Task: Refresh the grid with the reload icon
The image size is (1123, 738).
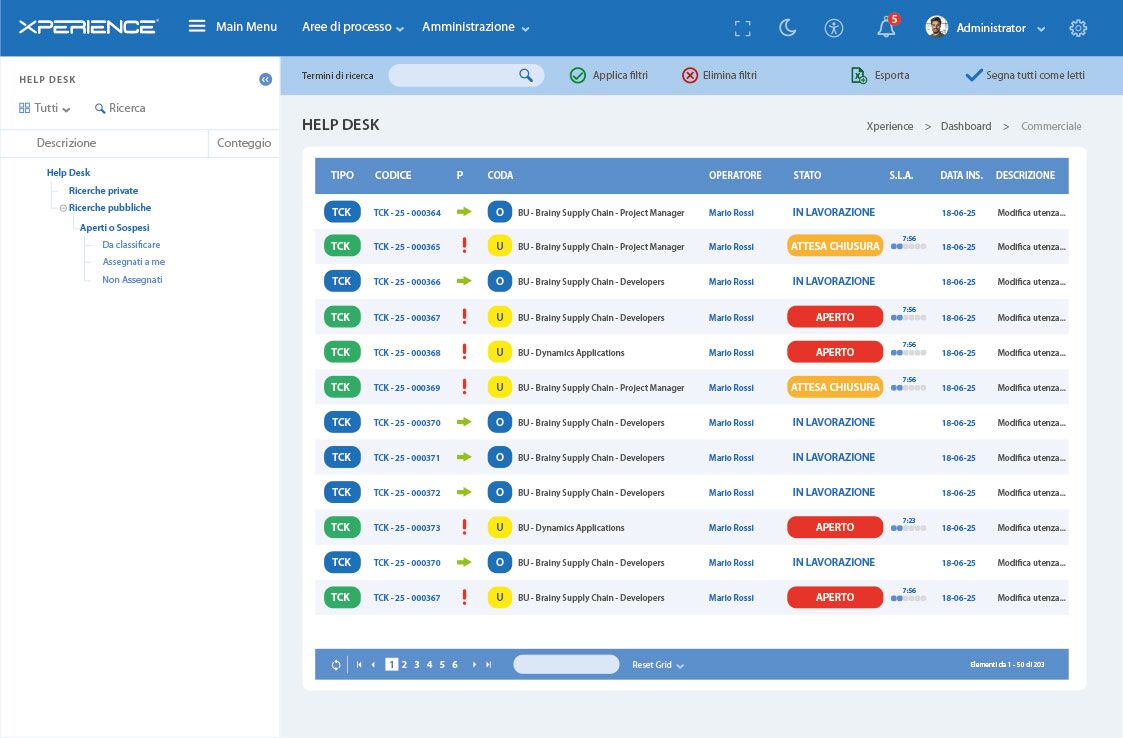Action: (x=336, y=665)
